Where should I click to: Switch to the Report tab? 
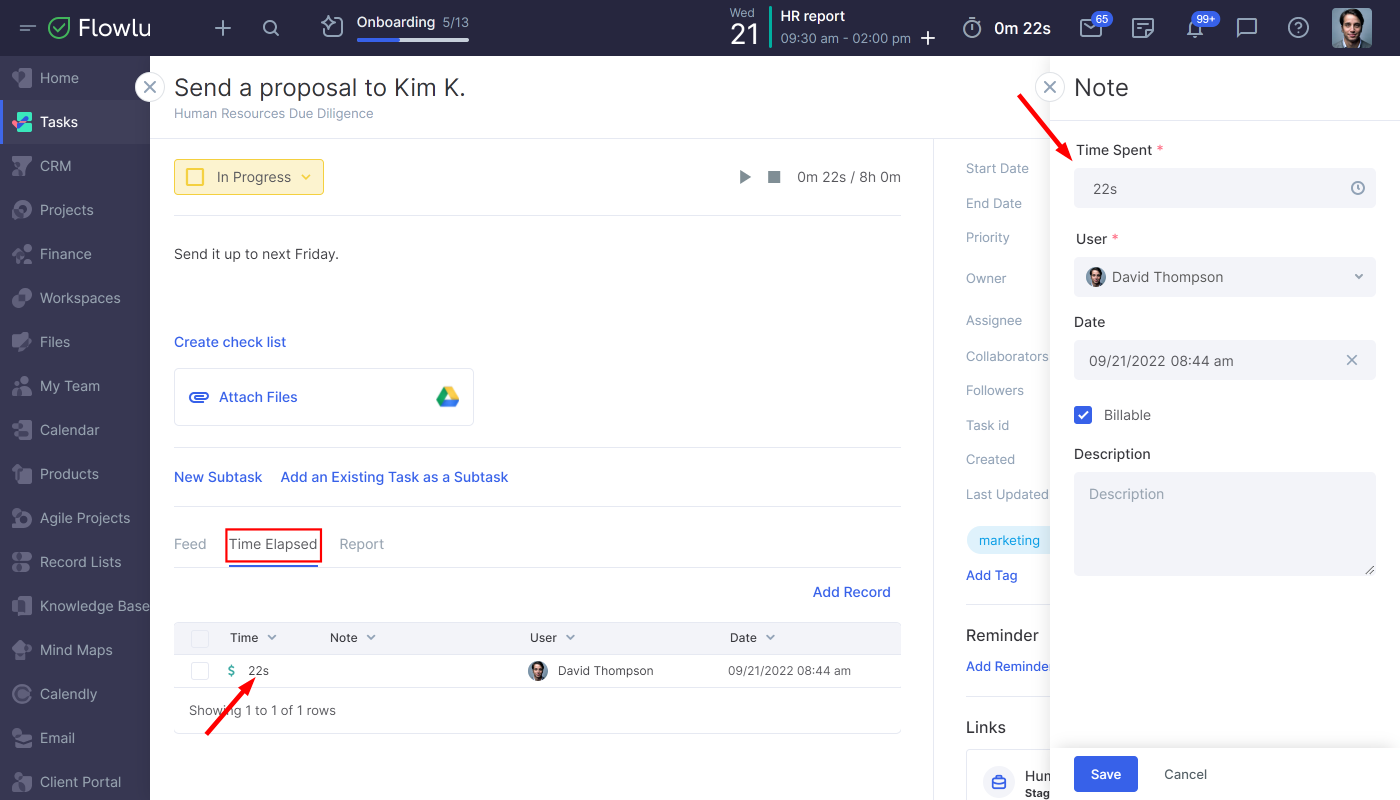(362, 544)
